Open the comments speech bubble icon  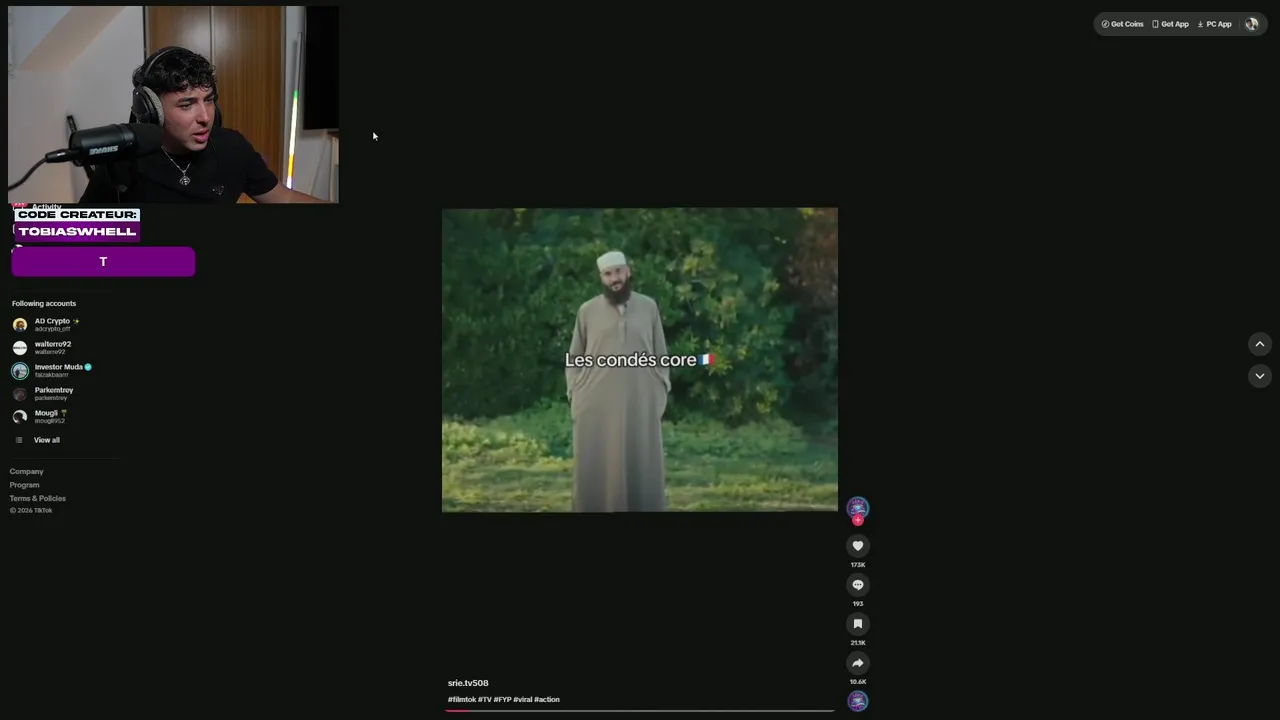click(x=857, y=585)
